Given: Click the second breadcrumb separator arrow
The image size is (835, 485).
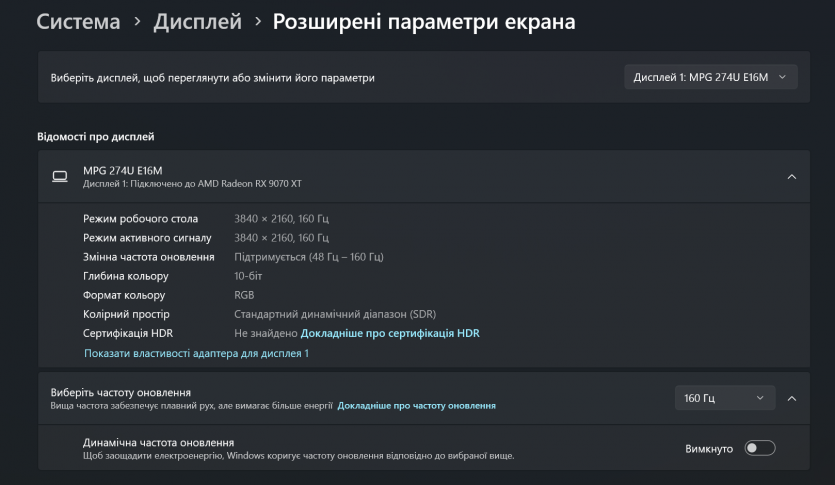Looking at the screenshot, I should click(x=258, y=21).
